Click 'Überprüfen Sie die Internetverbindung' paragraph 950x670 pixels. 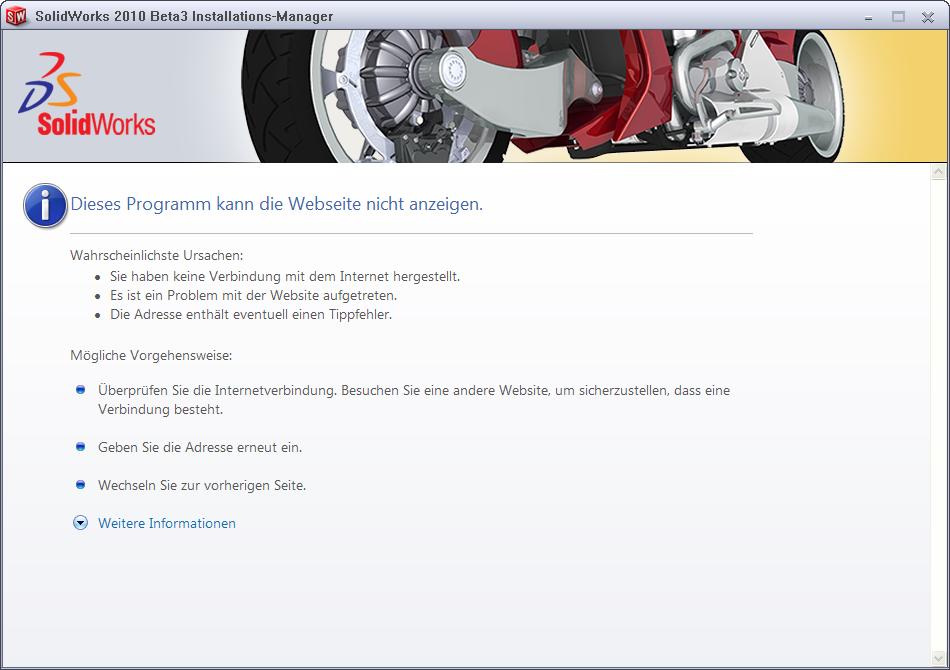pos(414,400)
